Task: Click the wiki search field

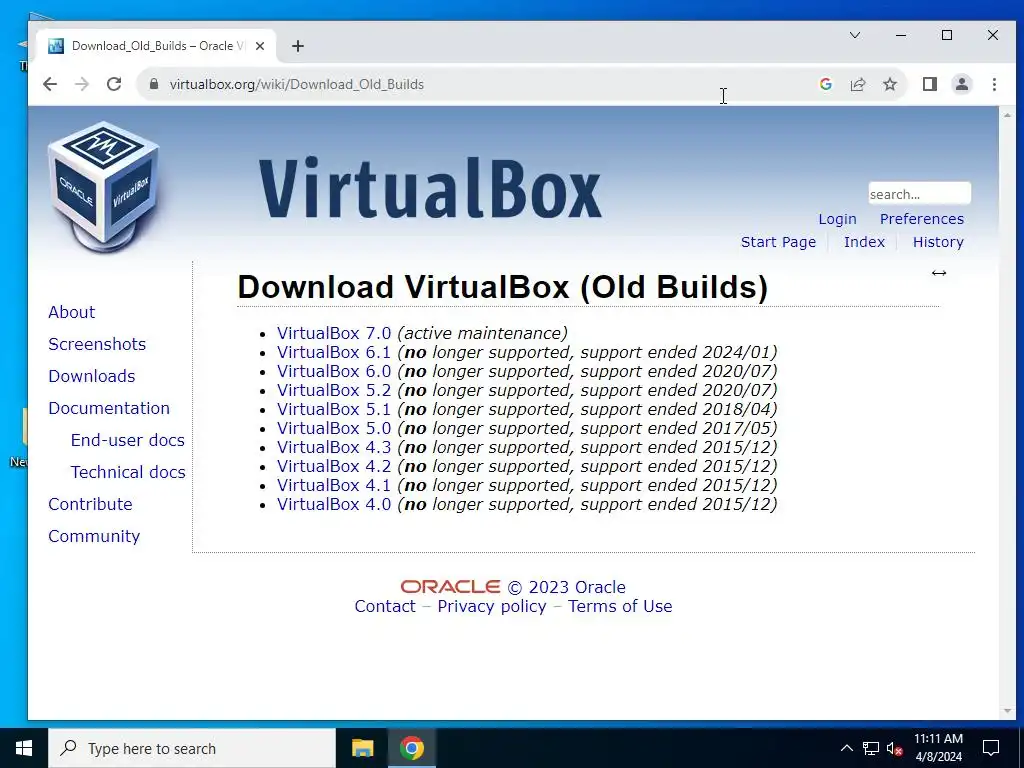Action: point(919,194)
